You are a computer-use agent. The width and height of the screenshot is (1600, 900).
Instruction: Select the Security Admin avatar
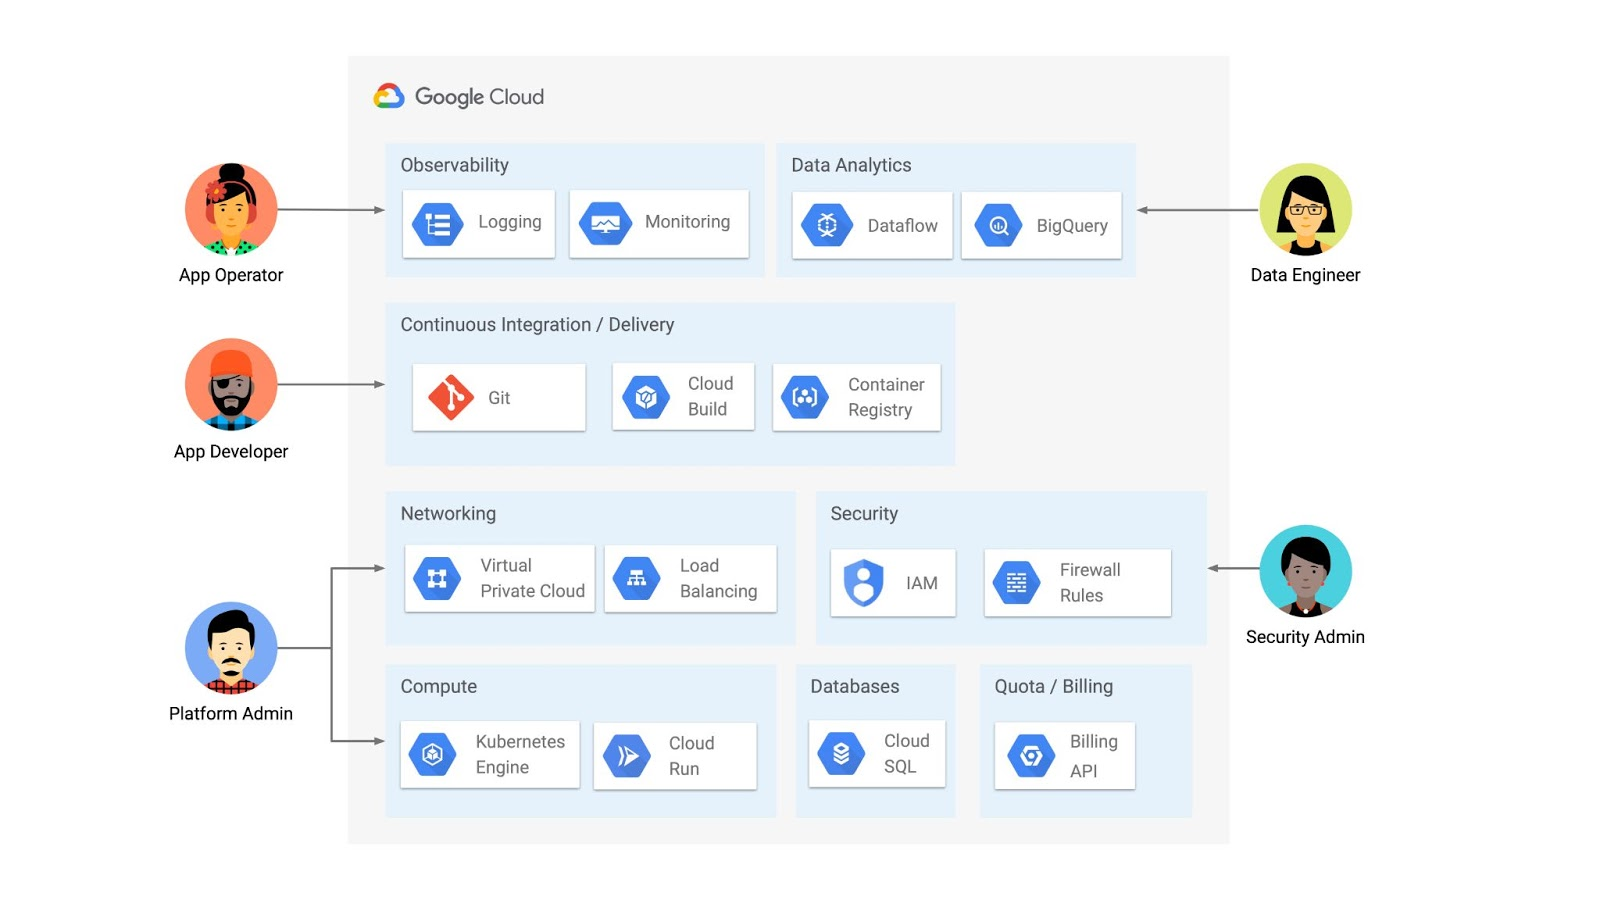pyautogui.click(x=1305, y=571)
